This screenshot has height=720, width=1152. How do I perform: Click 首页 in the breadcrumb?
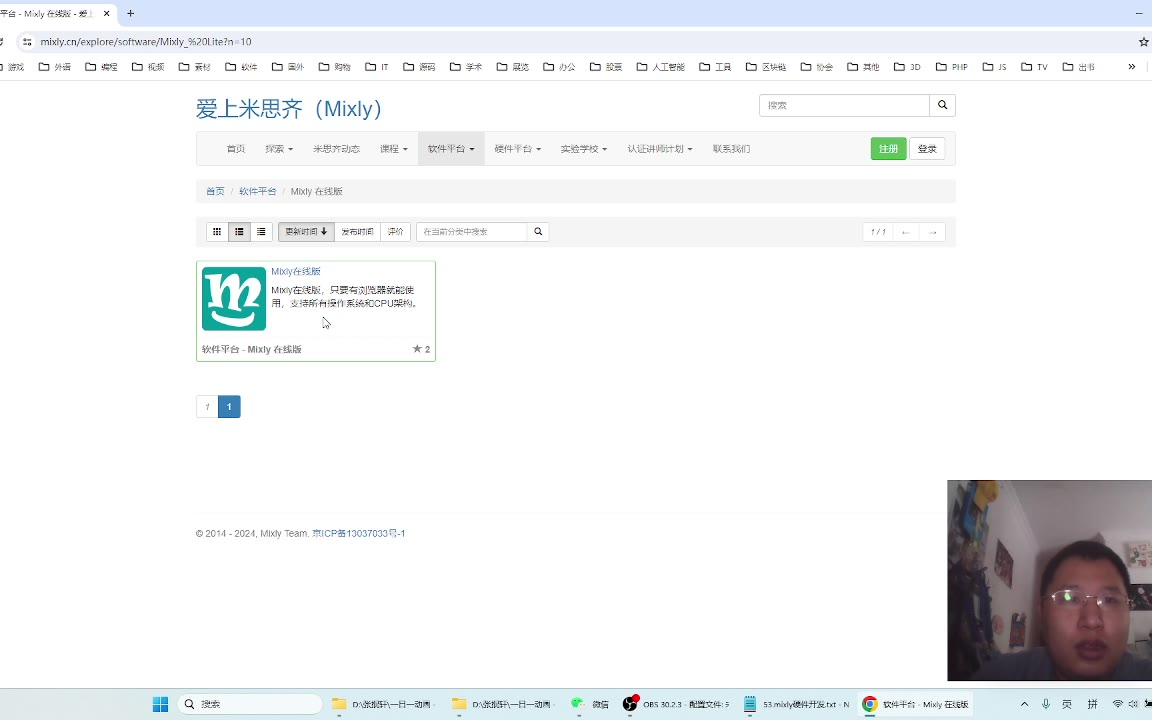215,191
